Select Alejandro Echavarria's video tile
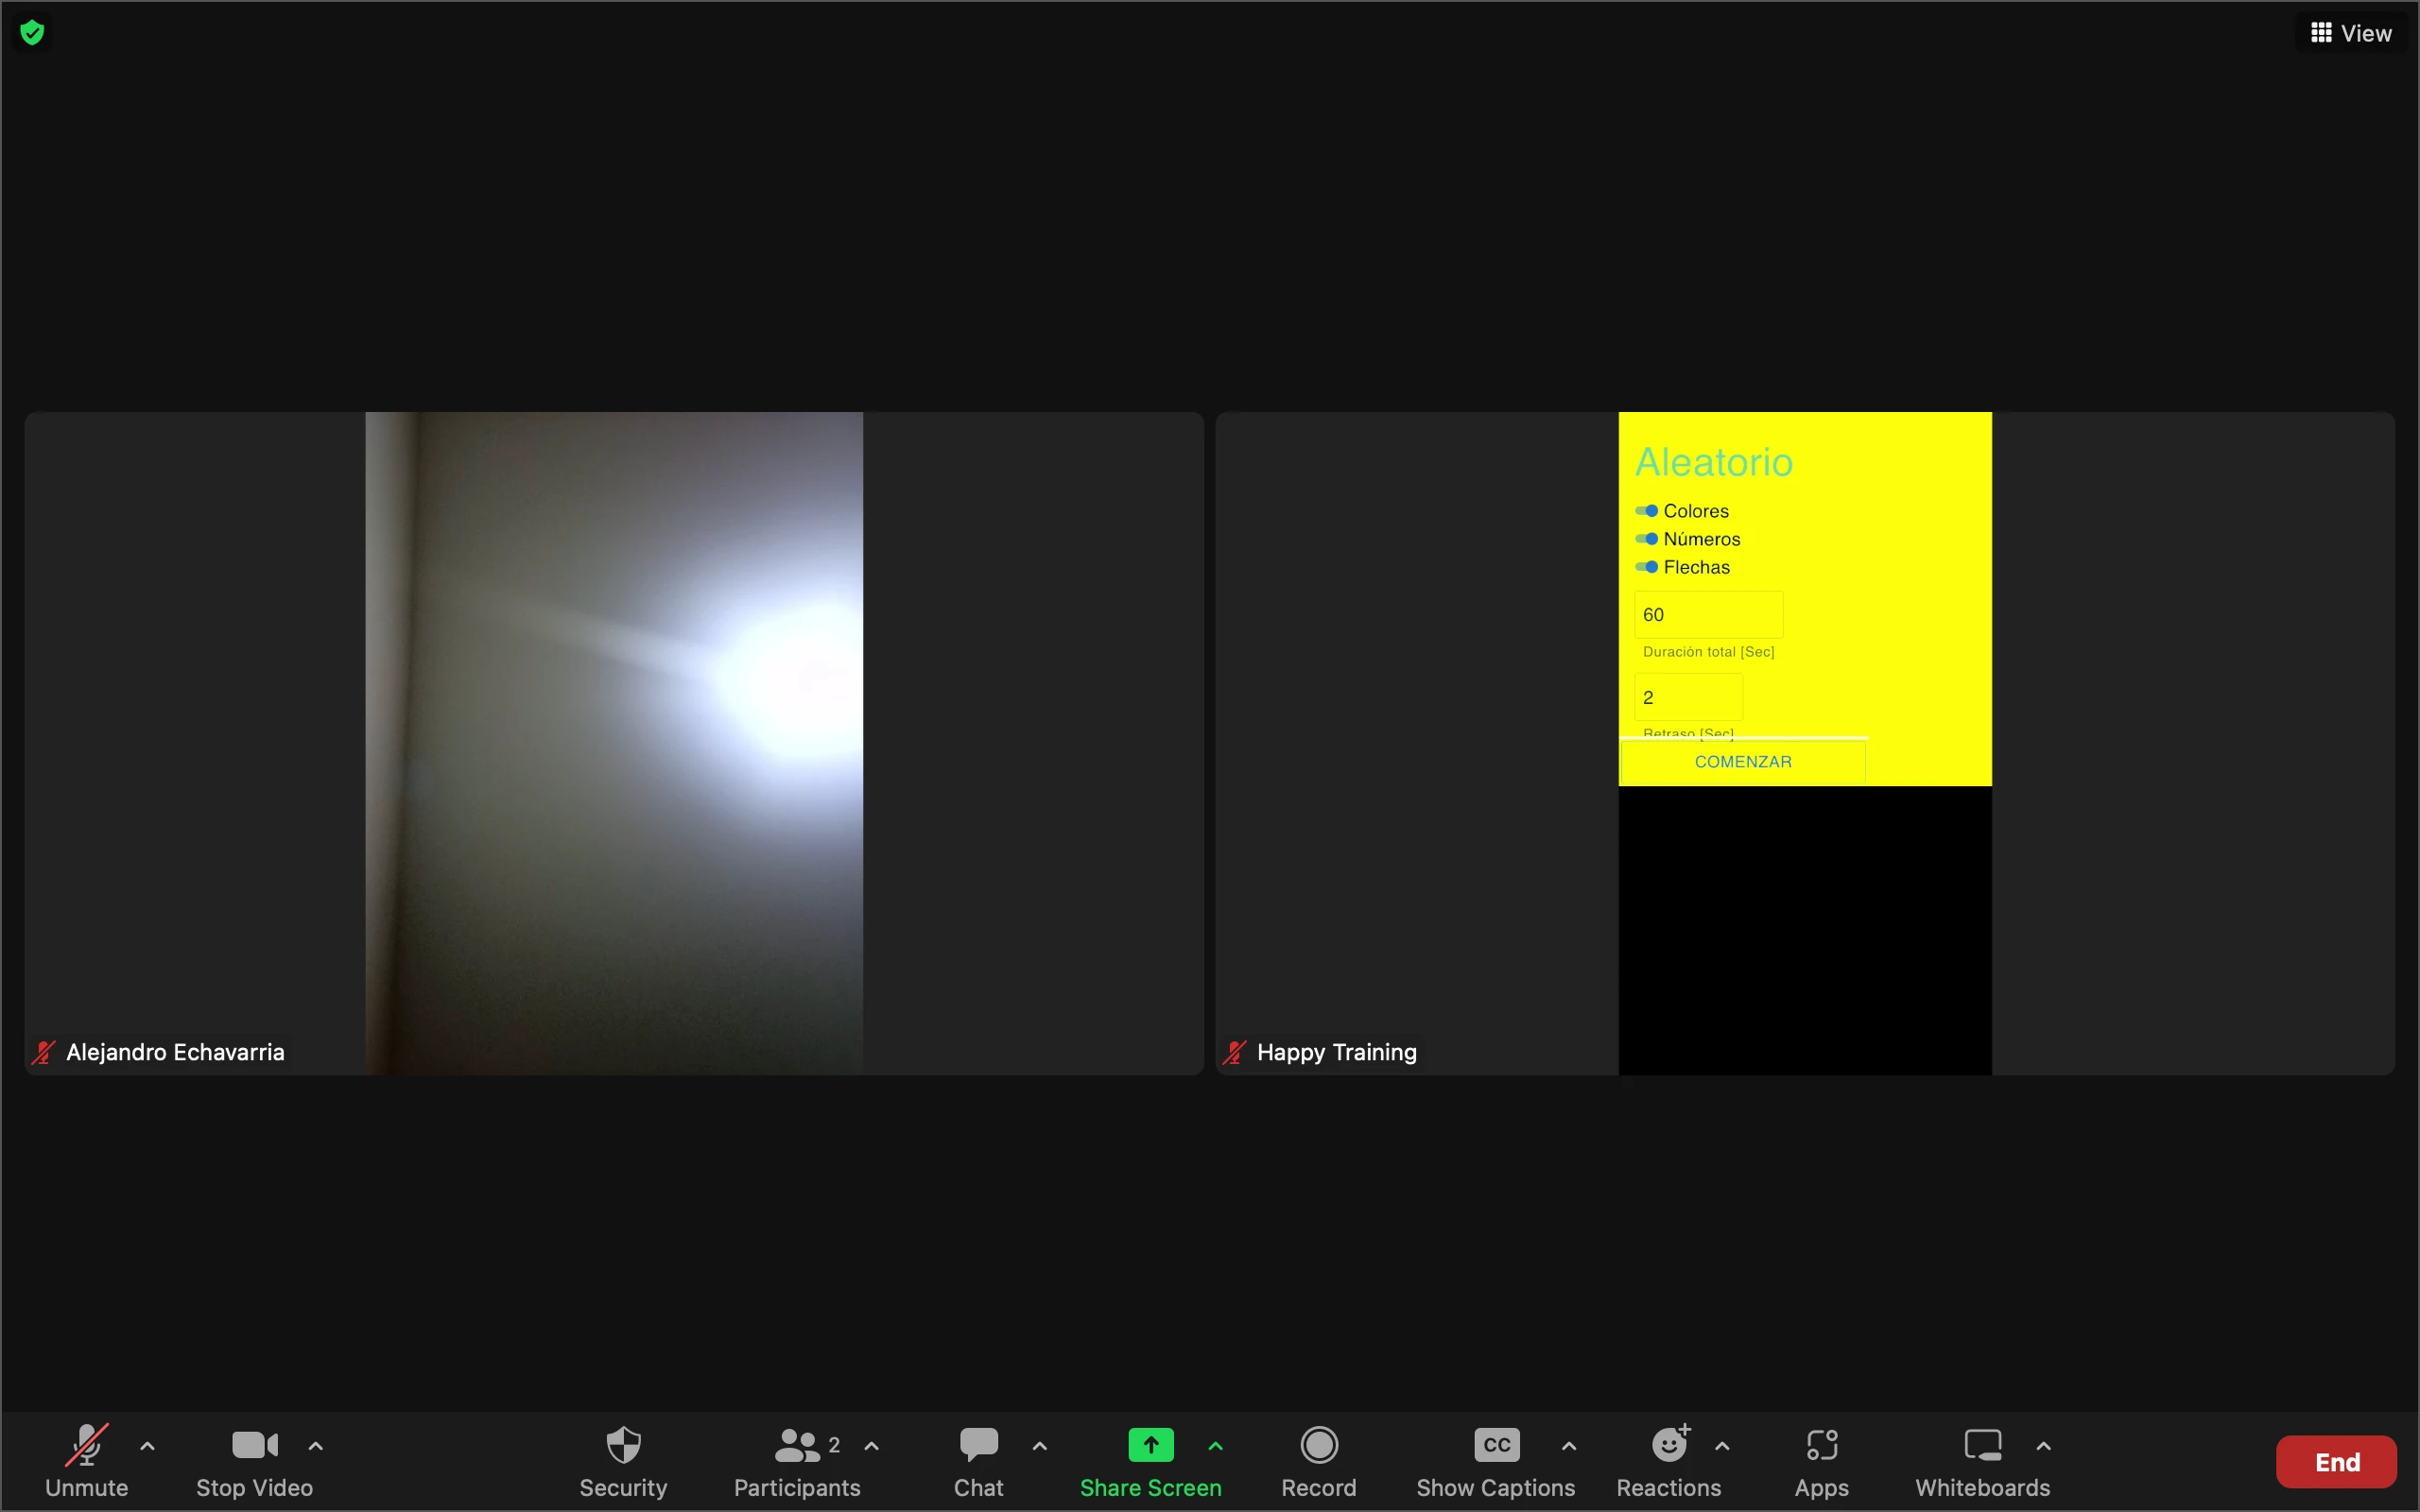This screenshot has width=2420, height=1512. click(613, 743)
